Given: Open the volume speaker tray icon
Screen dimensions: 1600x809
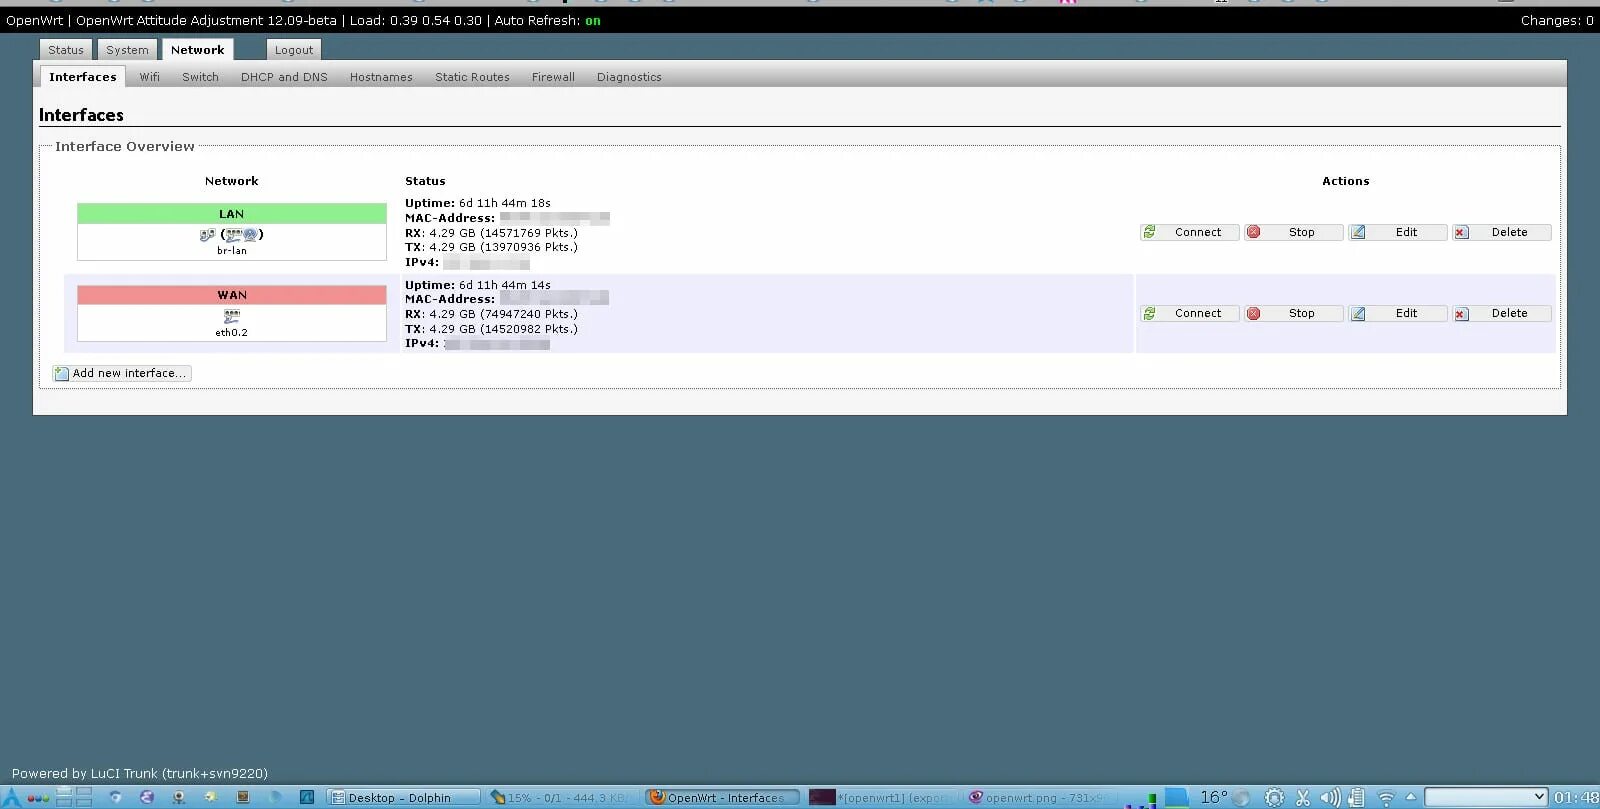Looking at the screenshot, I should click(x=1330, y=797).
